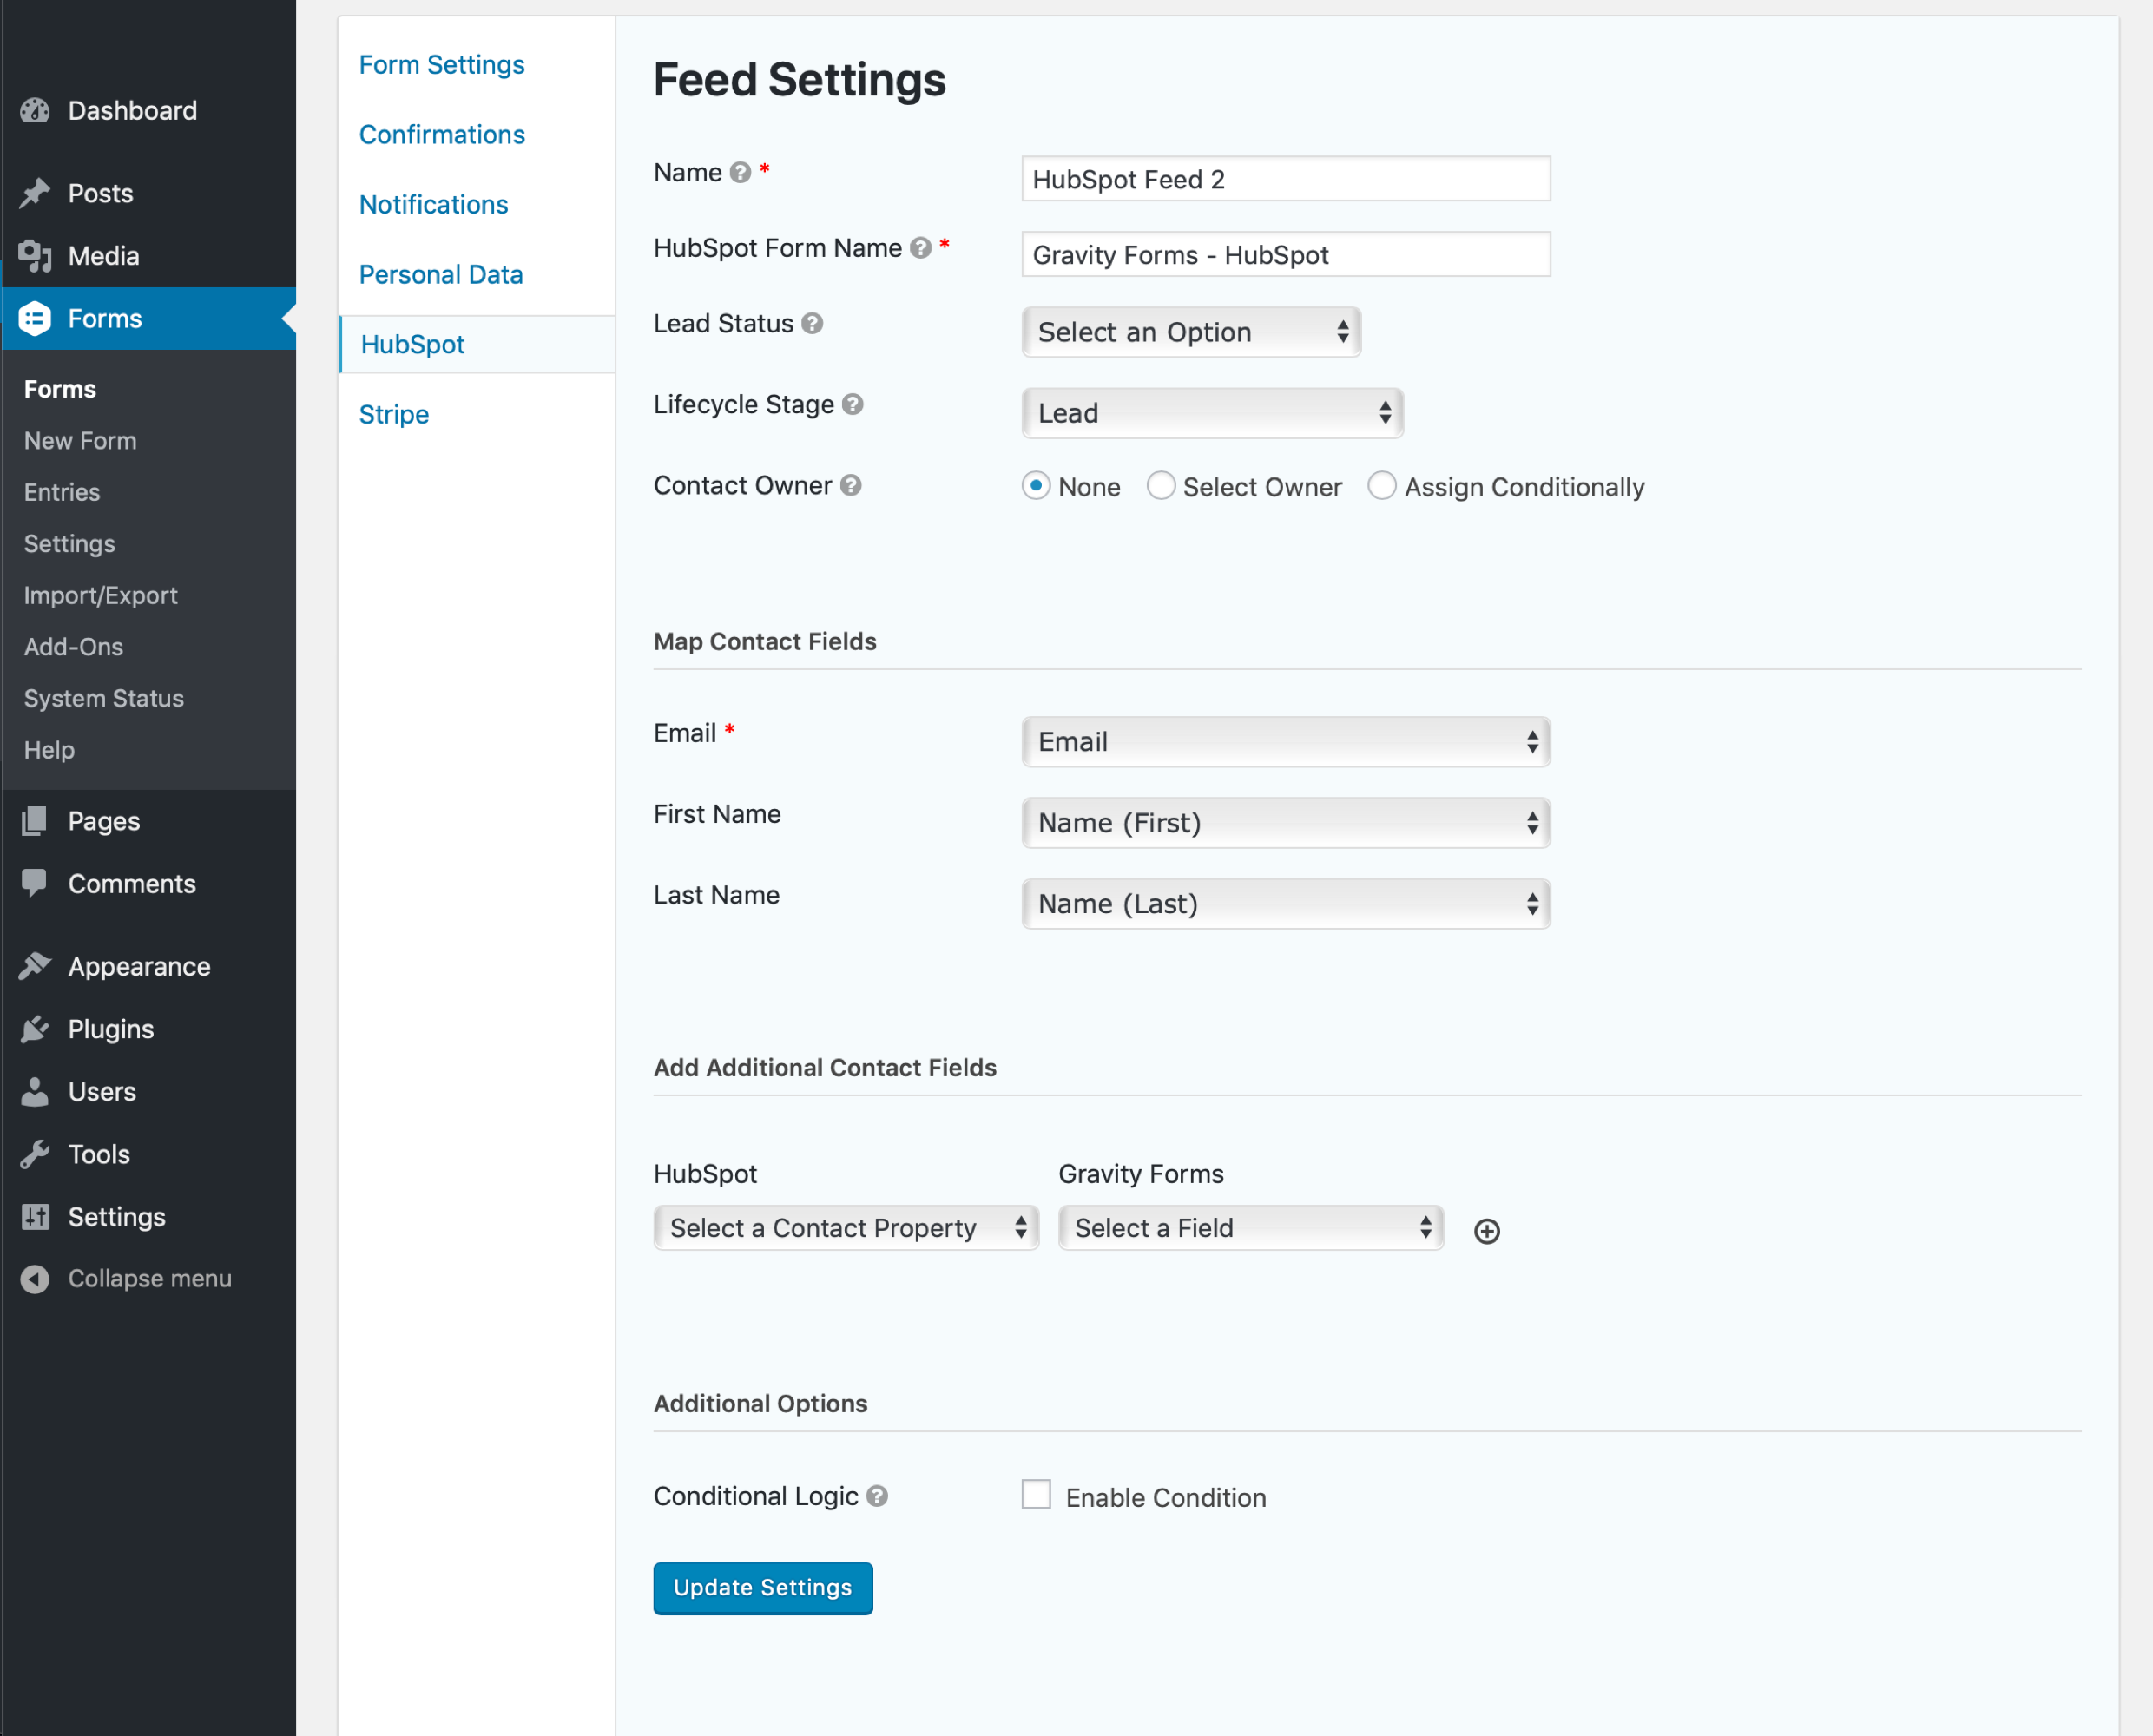
Task: Choose Assign Conditionally radio button
Action: point(1382,486)
